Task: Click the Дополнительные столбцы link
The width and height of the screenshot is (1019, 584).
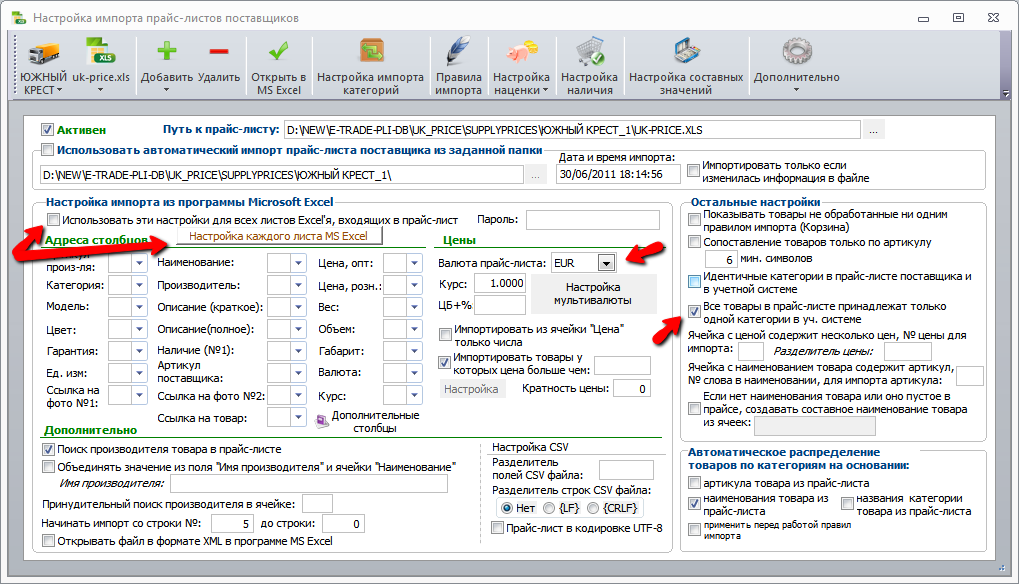Action: (x=374, y=422)
